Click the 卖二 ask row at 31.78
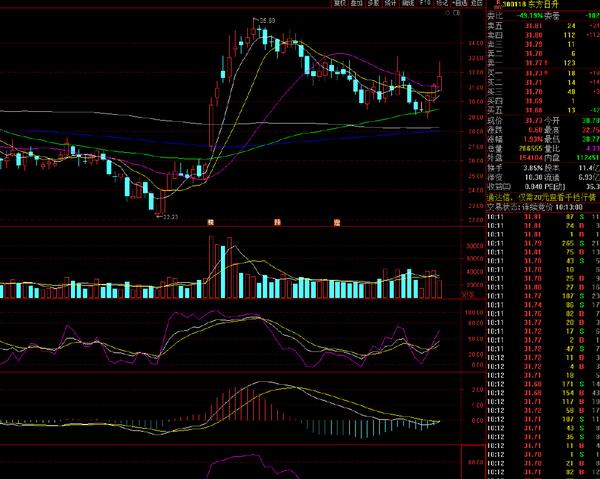Viewport: 600px width, 479px height. click(543, 54)
